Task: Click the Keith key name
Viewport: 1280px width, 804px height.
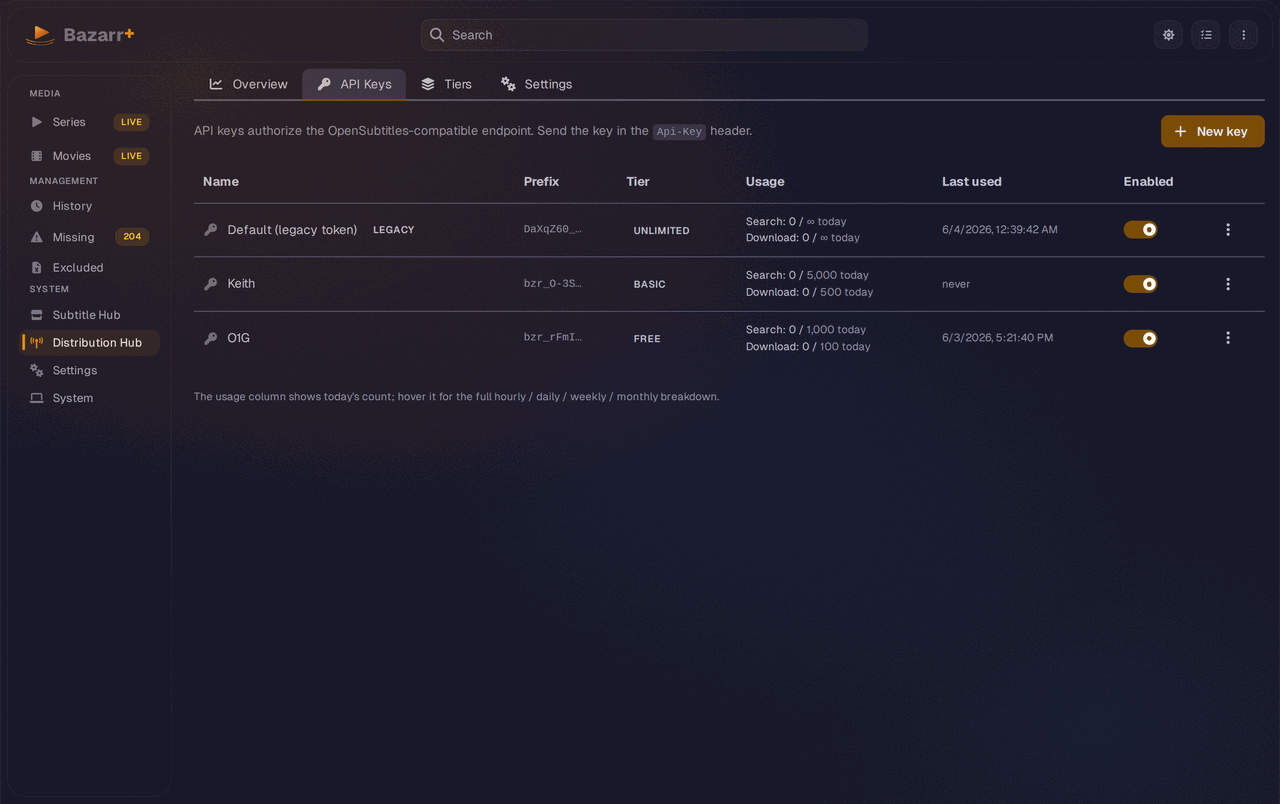Action: click(x=241, y=284)
